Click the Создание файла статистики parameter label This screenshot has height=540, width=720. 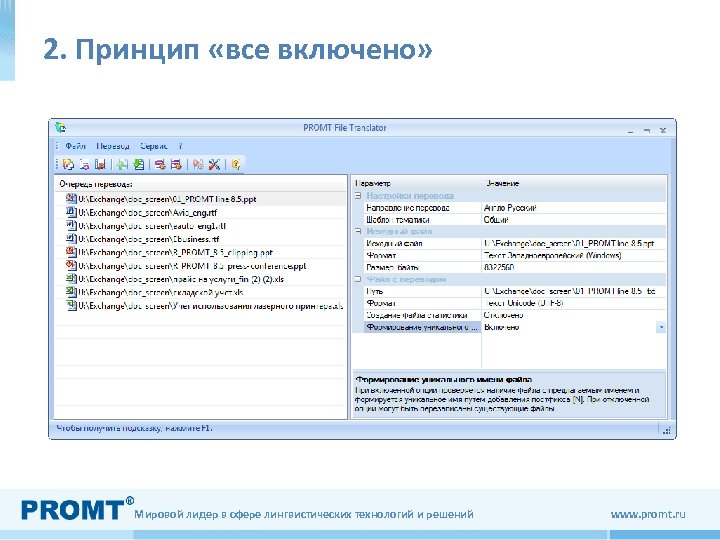[417, 315]
